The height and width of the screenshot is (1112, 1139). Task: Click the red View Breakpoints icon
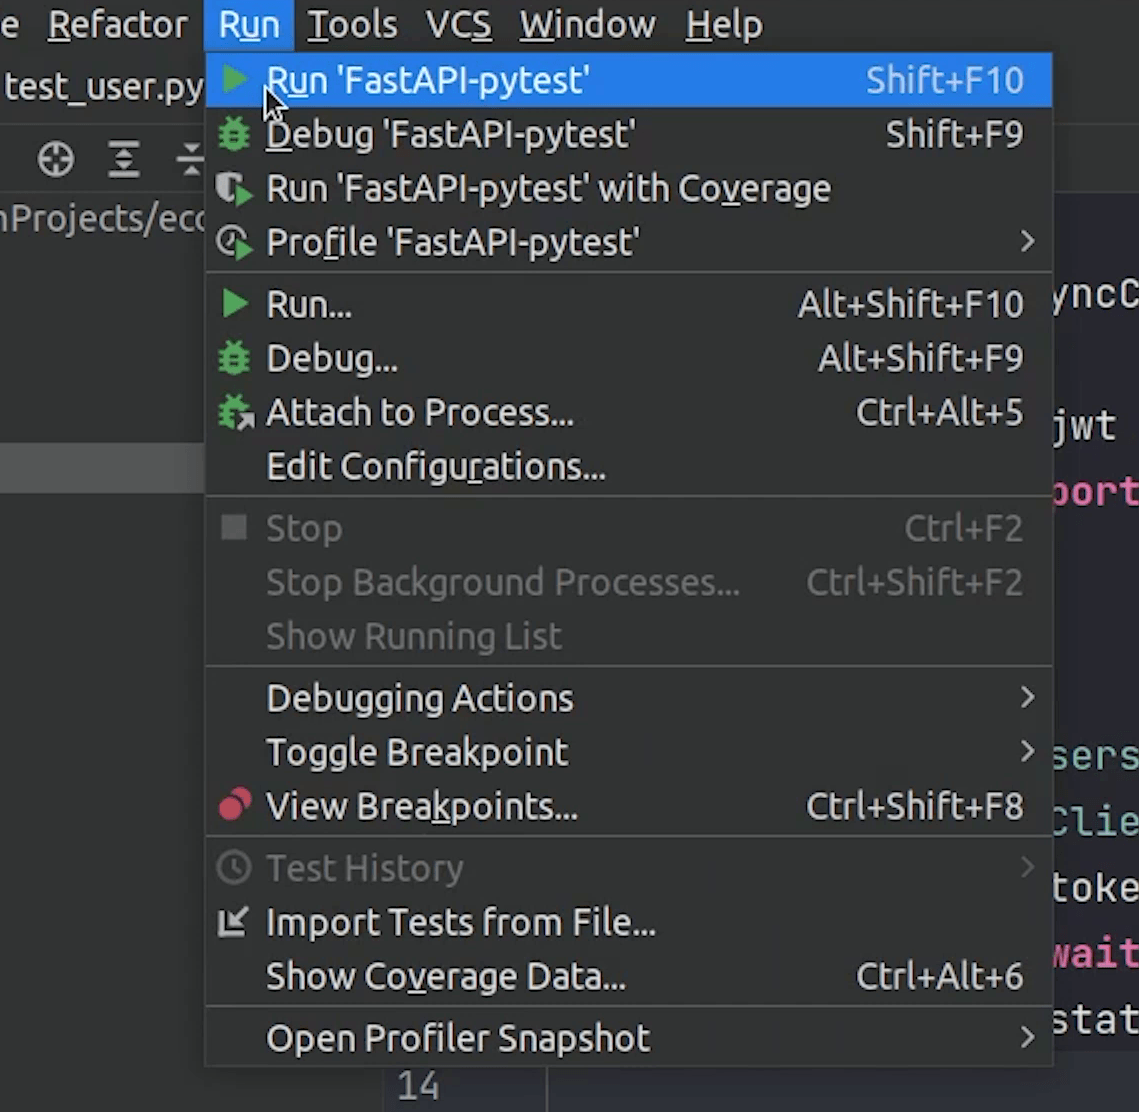click(234, 806)
